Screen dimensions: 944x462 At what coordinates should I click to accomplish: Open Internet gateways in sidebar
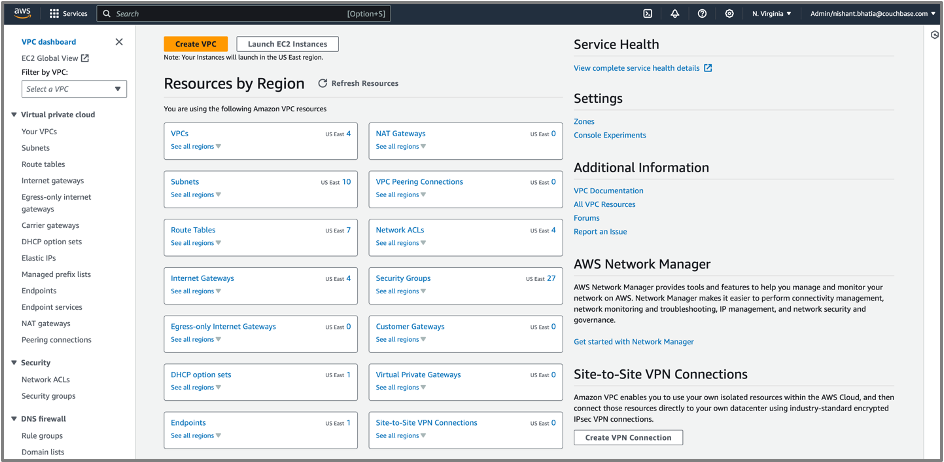(52, 181)
